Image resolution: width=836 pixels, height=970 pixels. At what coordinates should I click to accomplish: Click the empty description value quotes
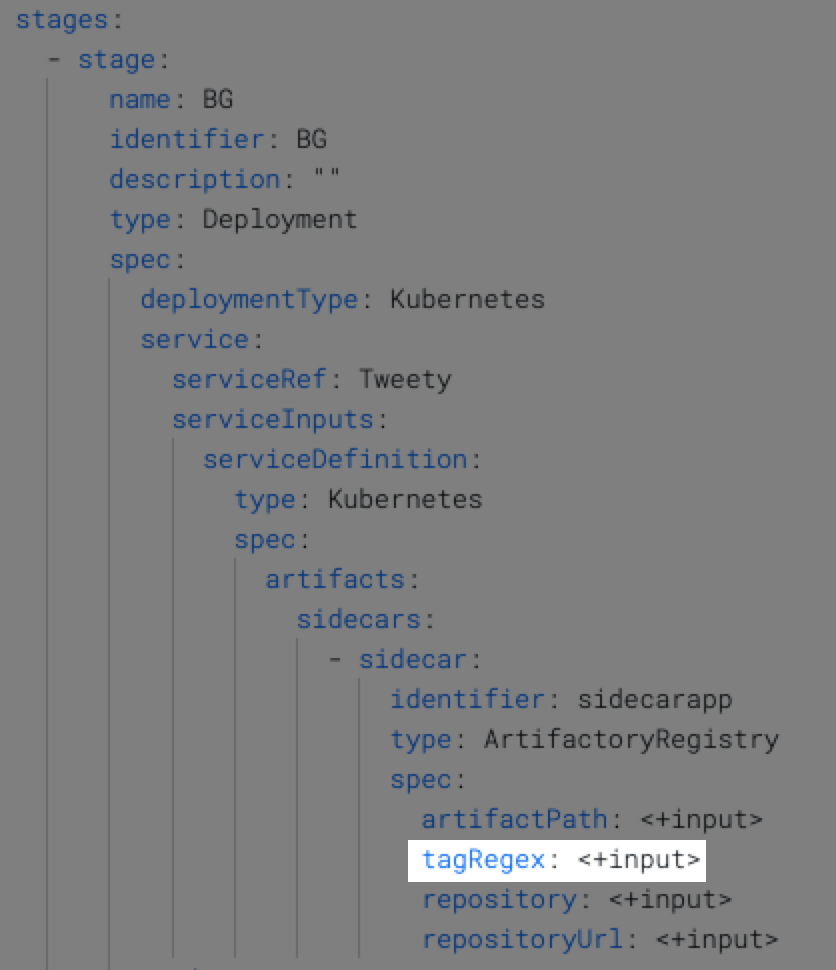point(327,180)
